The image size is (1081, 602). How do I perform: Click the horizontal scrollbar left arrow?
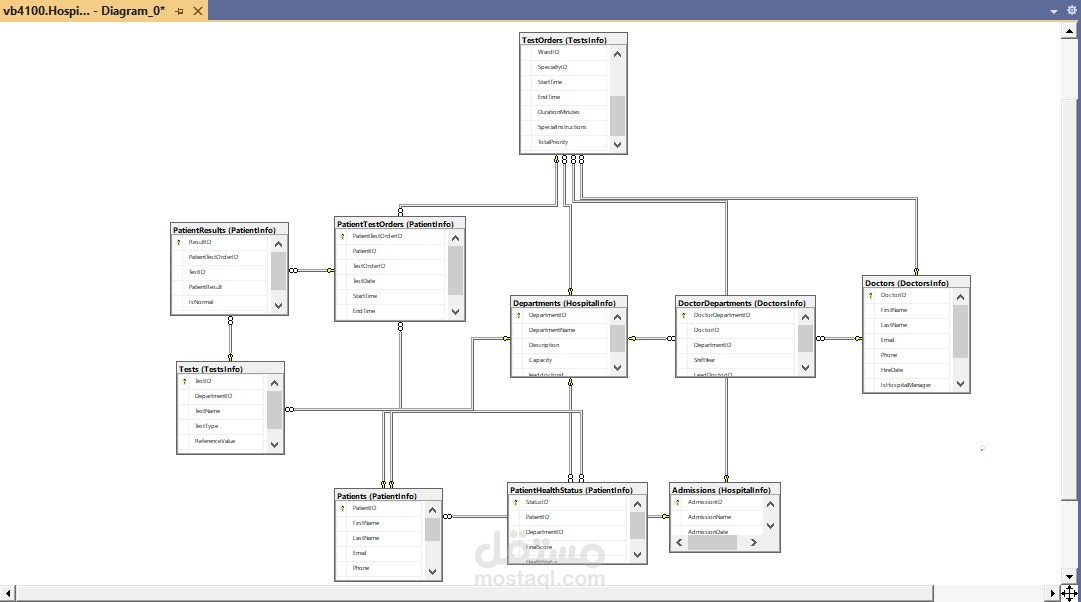coord(8,593)
